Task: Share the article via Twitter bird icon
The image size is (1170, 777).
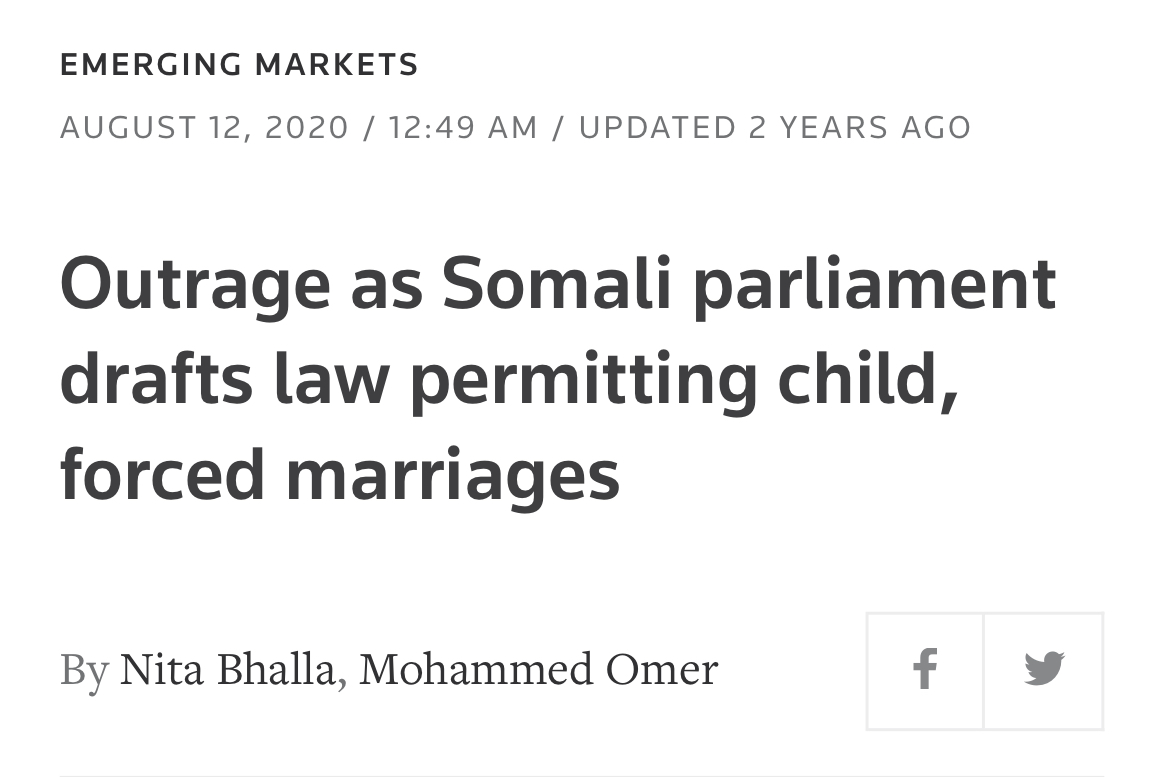Action: pyautogui.click(x=1044, y=670)
